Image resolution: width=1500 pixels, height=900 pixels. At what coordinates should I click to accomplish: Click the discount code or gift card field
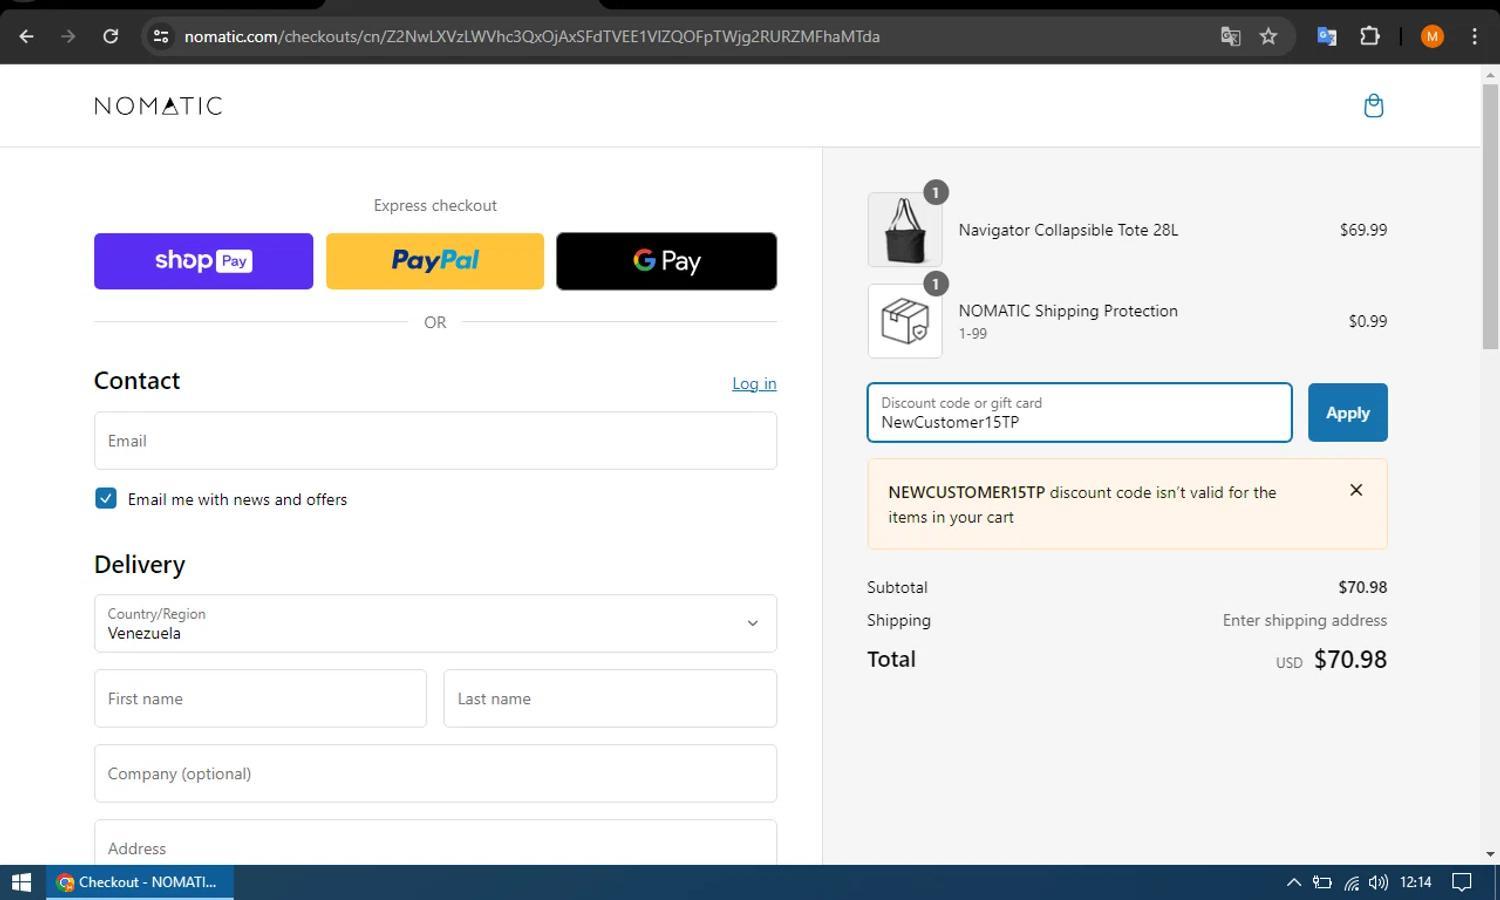pyautogui.click(x=1079, y=412)
